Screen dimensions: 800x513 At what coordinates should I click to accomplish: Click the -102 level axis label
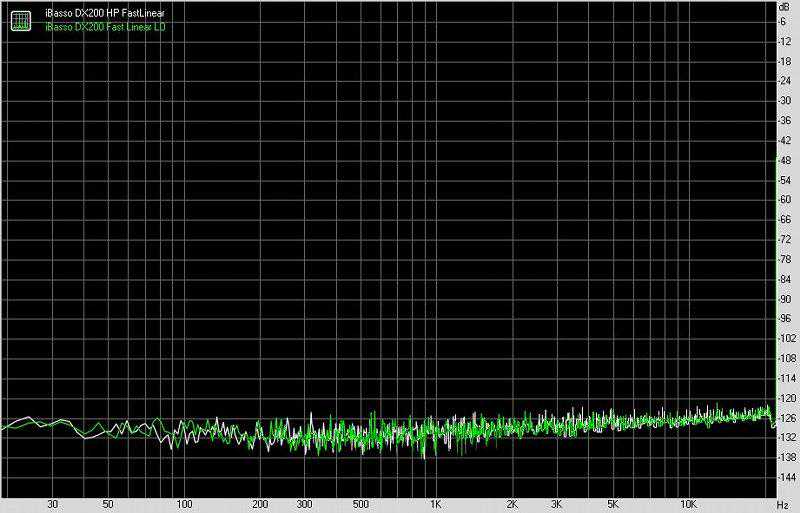click(x=785, y=338)
